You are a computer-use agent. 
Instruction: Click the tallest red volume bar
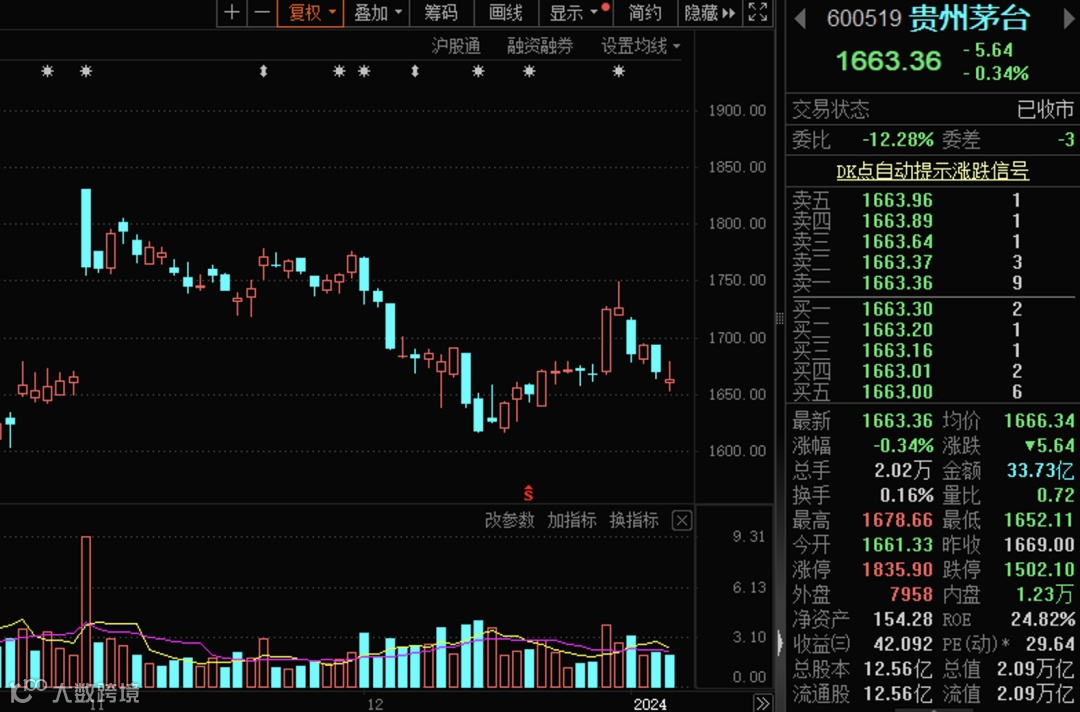tap(86, 611)
